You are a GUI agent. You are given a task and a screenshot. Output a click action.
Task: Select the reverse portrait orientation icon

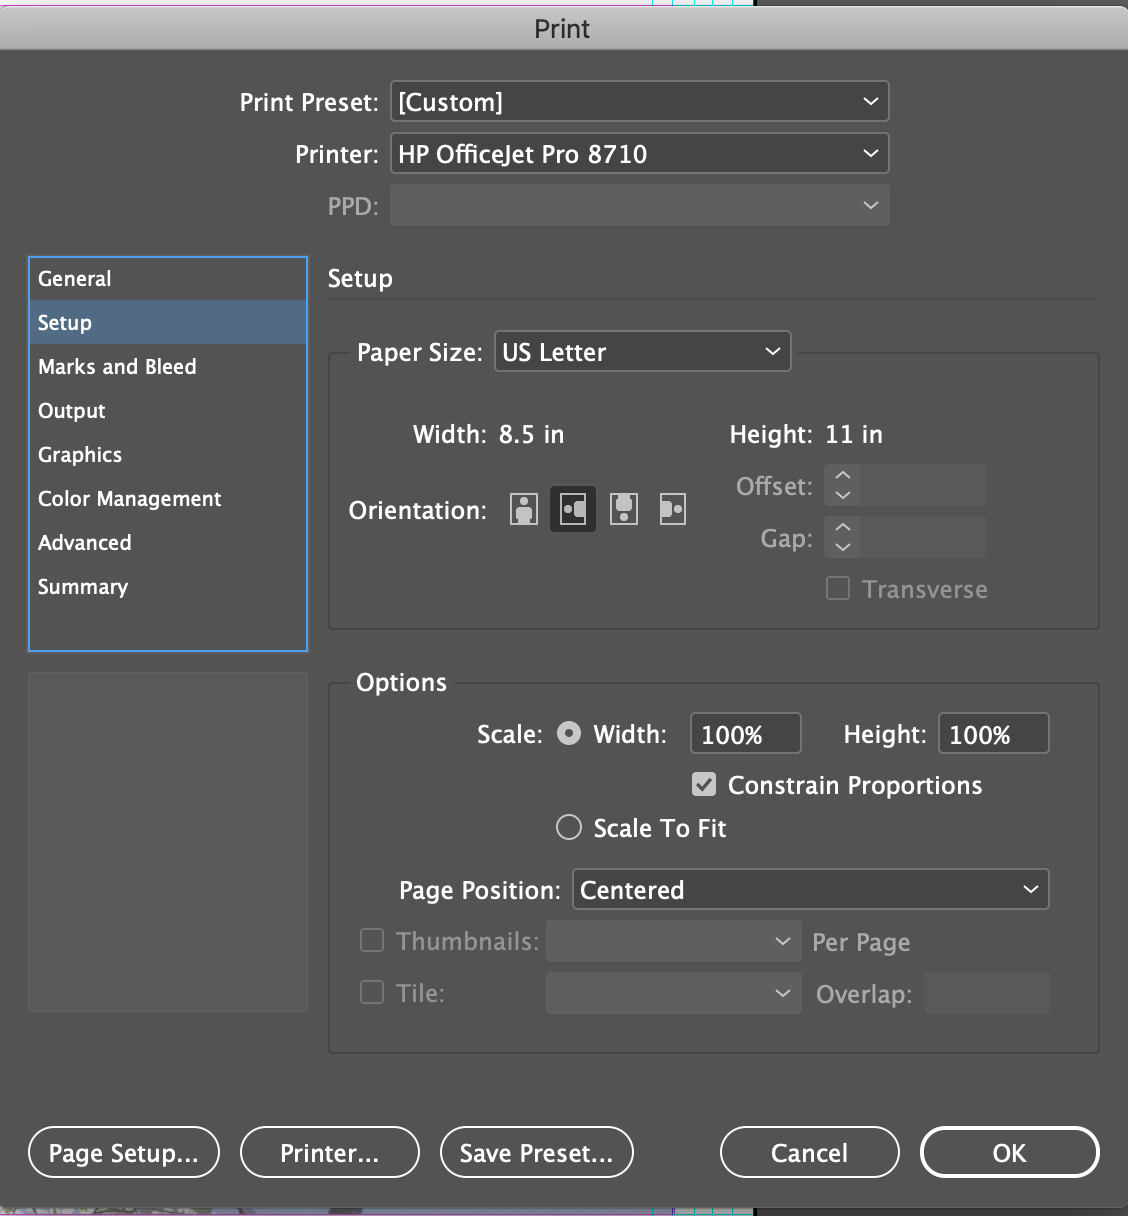623,509
